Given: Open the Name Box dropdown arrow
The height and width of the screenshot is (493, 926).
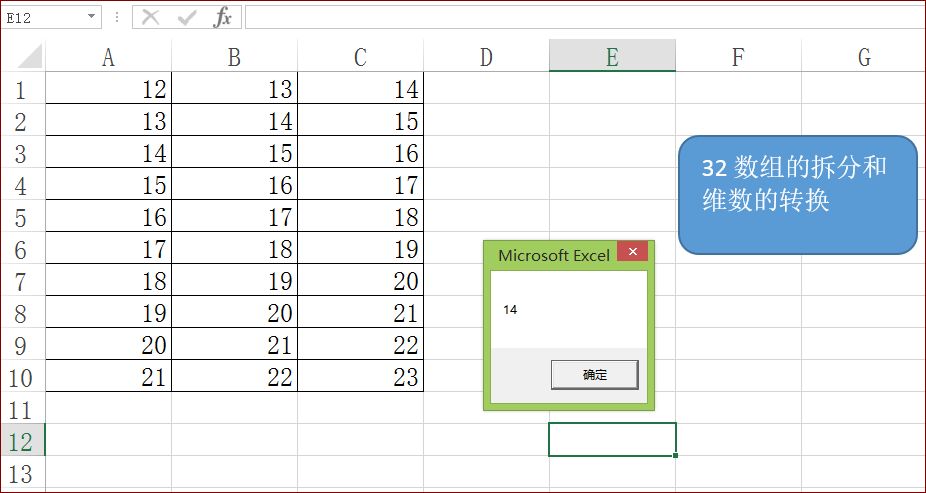Looking at the screenshot, I should pyautogui.click(x=91, y=17).
